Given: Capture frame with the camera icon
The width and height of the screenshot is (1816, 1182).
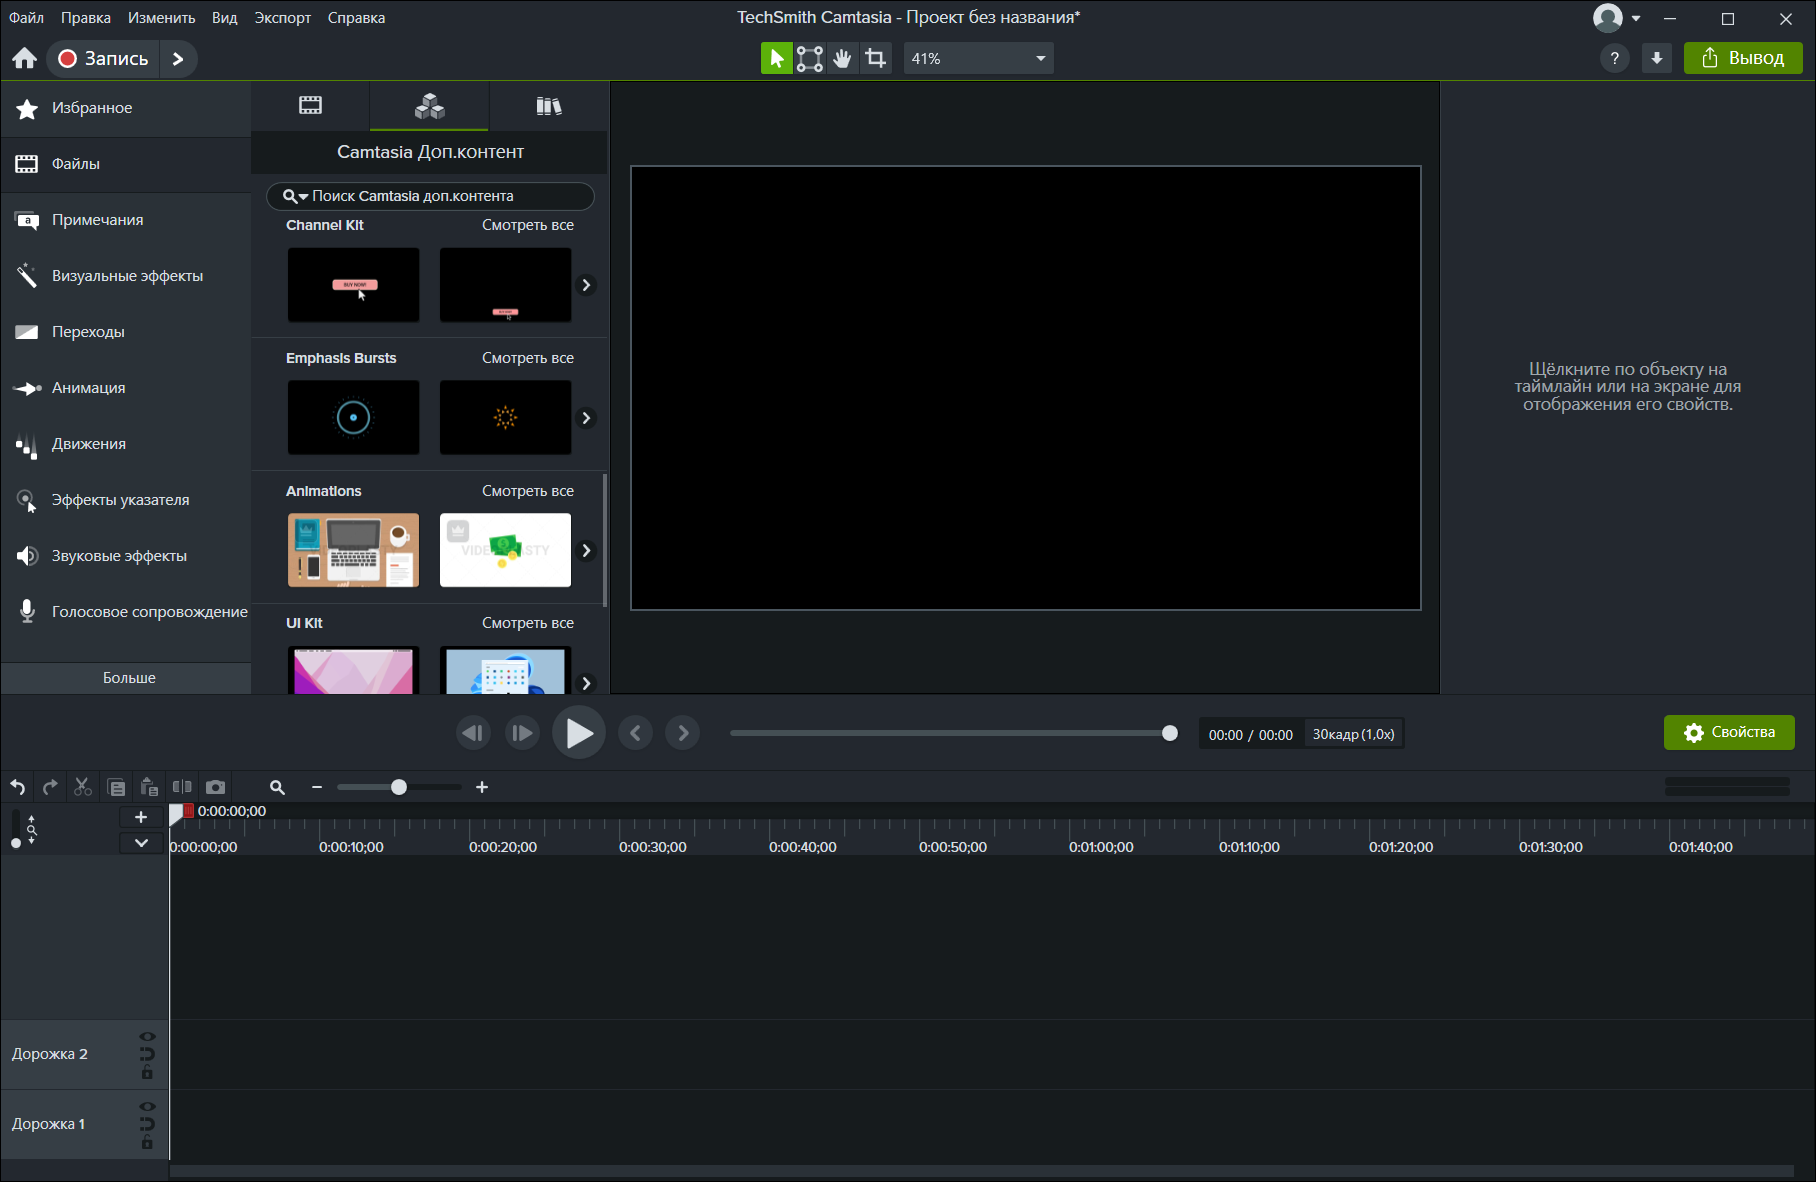Looking at the screenshot, I should pos(215,787).
